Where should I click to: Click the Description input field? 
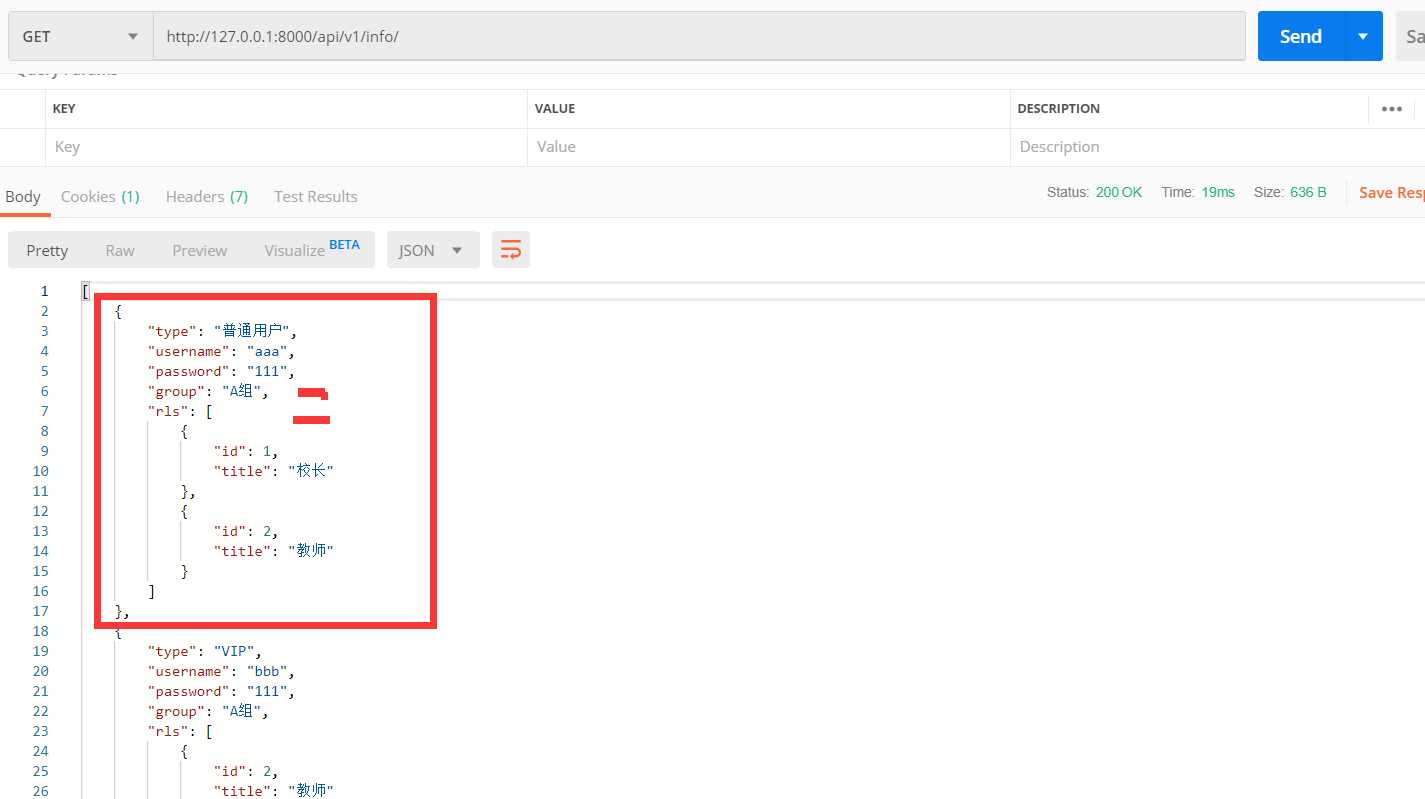click(1217, 147)
